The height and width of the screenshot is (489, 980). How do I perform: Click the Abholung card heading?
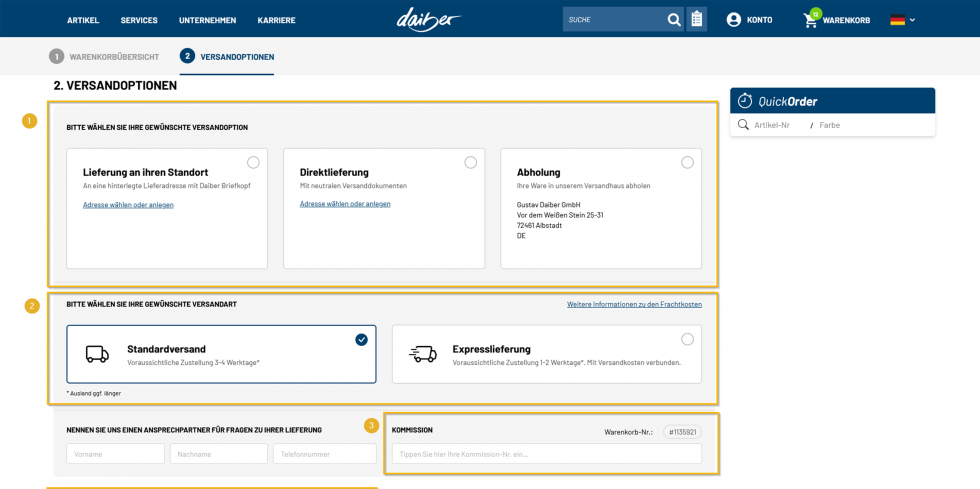[x=539, y=173]
